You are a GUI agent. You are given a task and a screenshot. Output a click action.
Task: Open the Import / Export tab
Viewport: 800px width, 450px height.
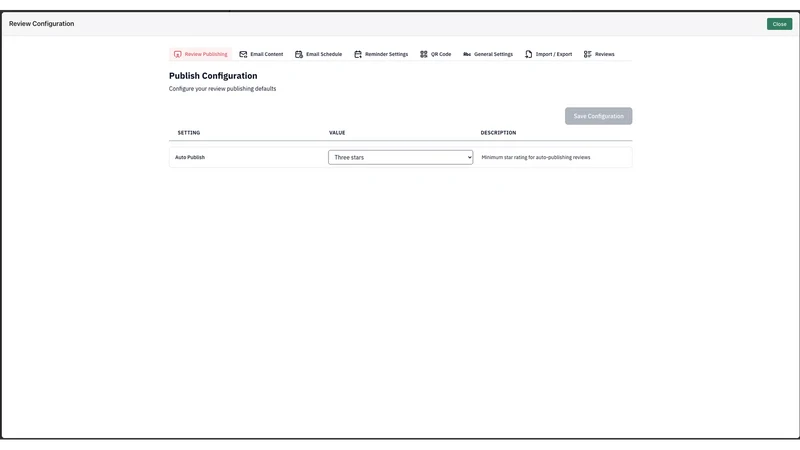(548, 54)
